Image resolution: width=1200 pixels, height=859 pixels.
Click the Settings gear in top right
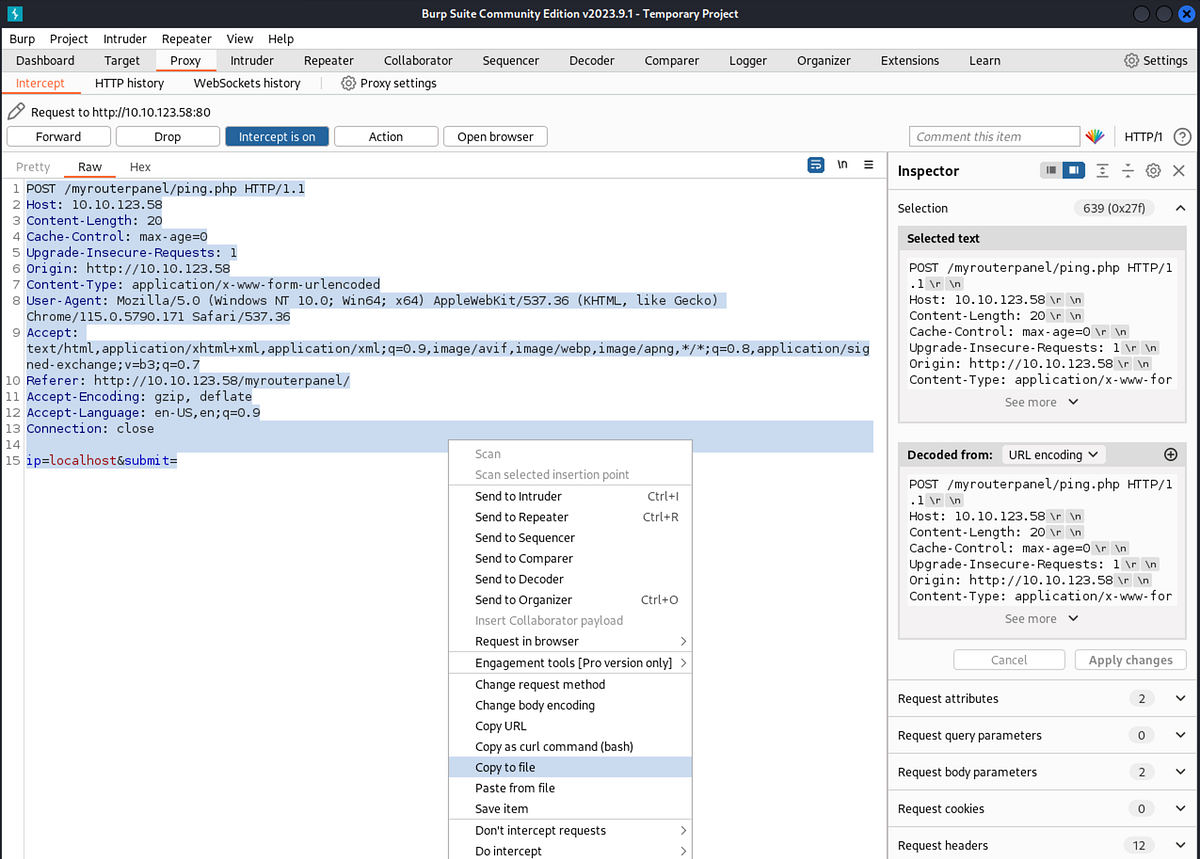tap(1155, 60)
